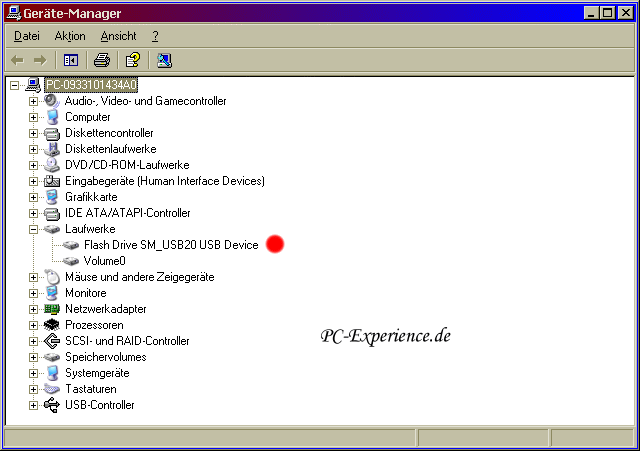Open the Help properties toolbar icon
The width and height of the screenshot is (640, 451).
(133, 60)
